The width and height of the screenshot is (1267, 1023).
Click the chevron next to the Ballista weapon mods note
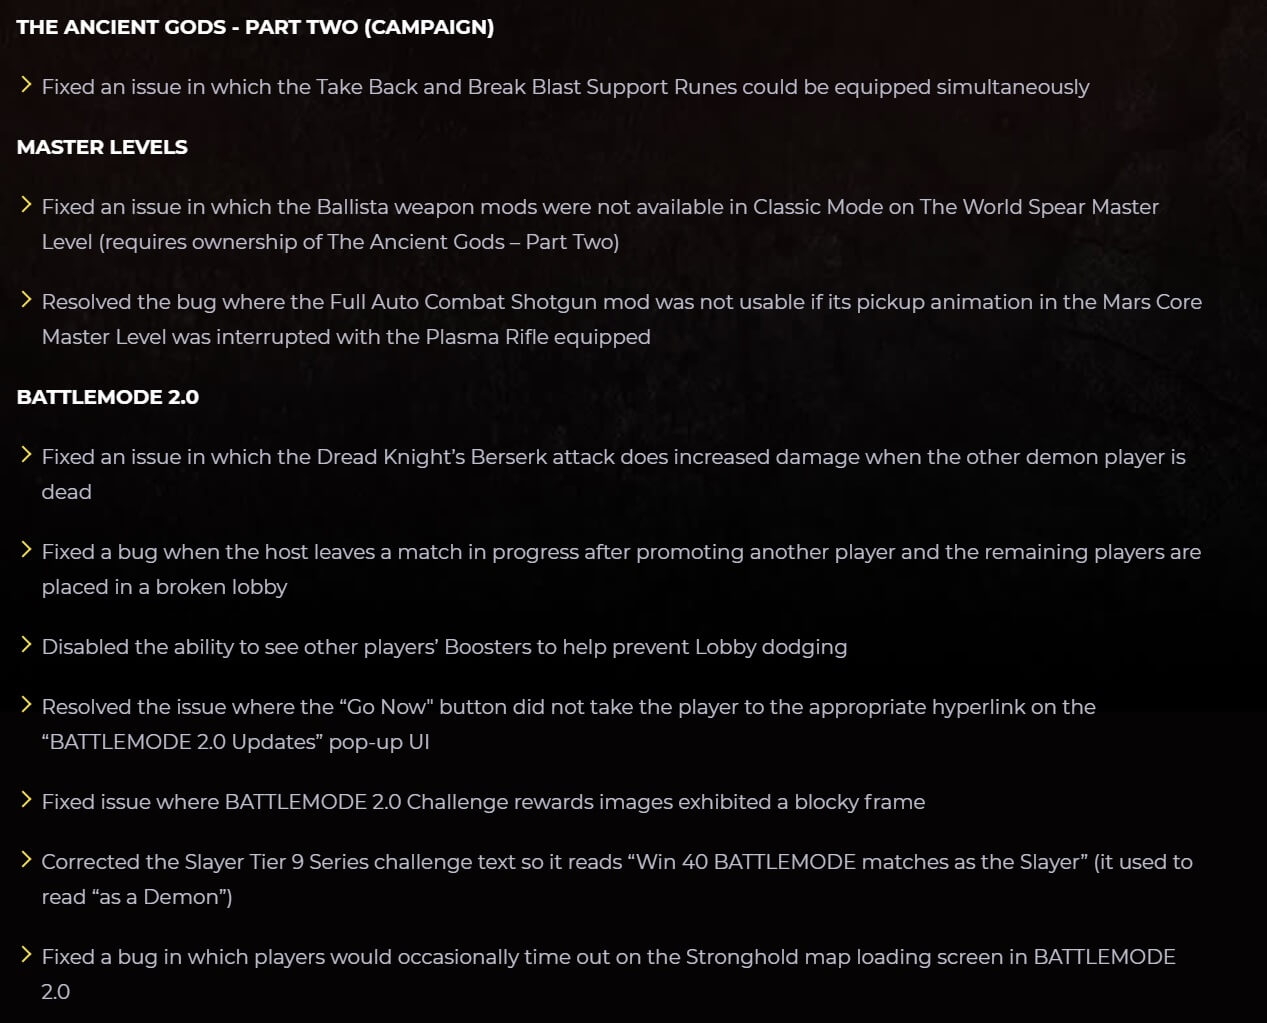tap(26, 205)
